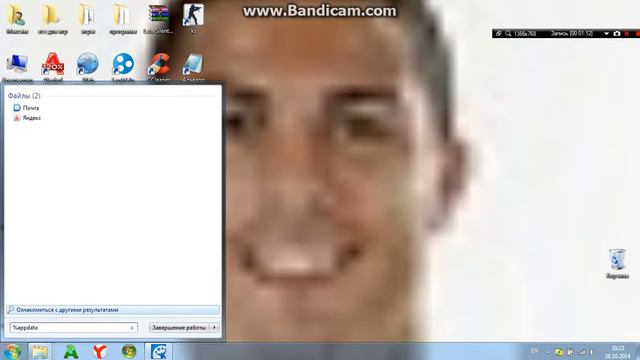Clear the %appdata search text
Screen dimensions: 640x360
click(x=132, y=328)
